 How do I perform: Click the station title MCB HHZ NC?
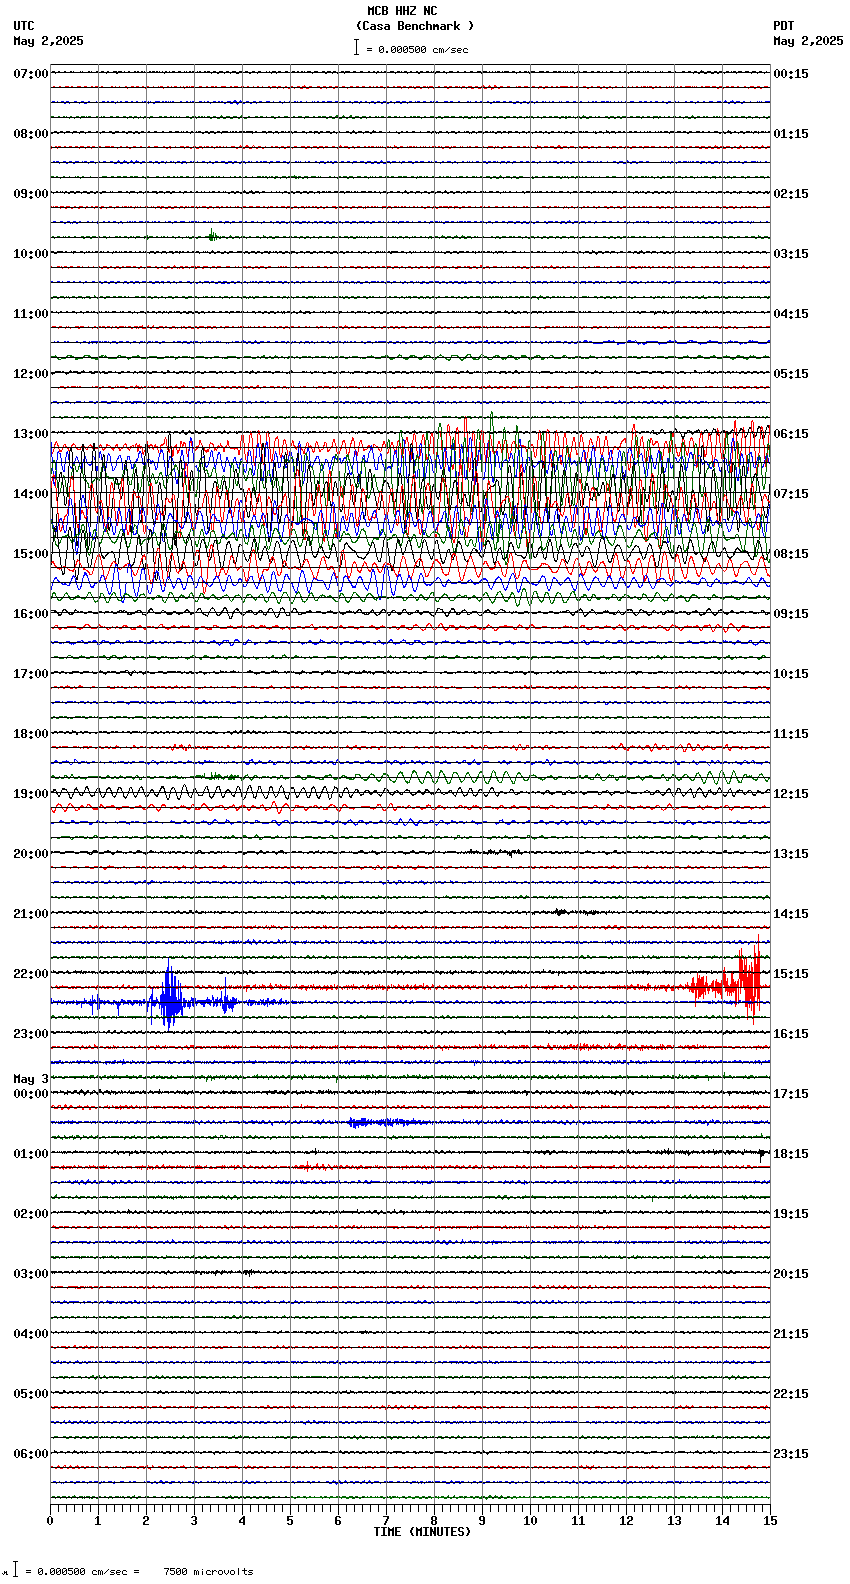402,11
